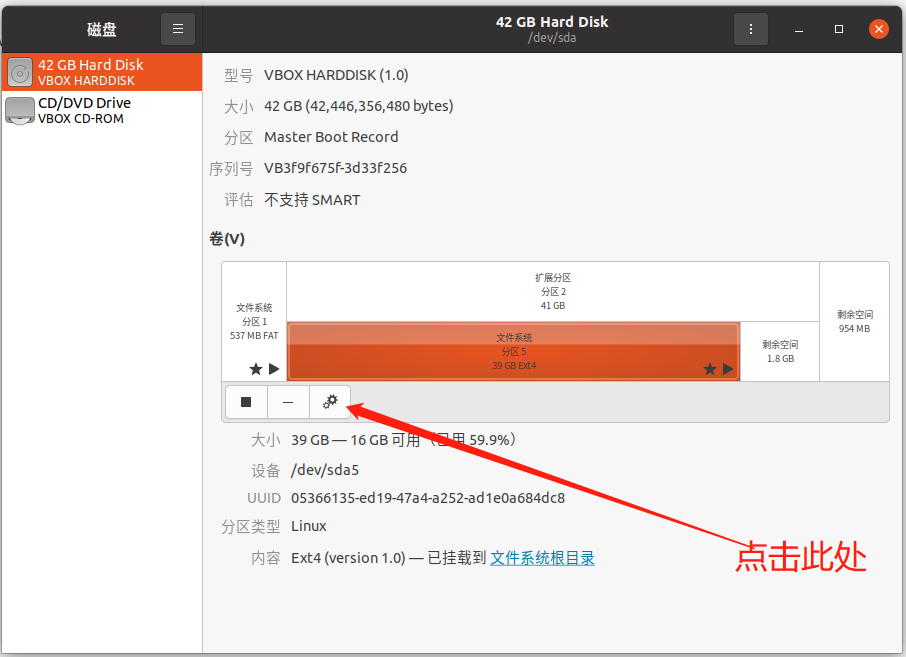906x657 pixels.
Task: Select the 537 MB FAT 分区 1 region
Action: click(x=254, y=320)
